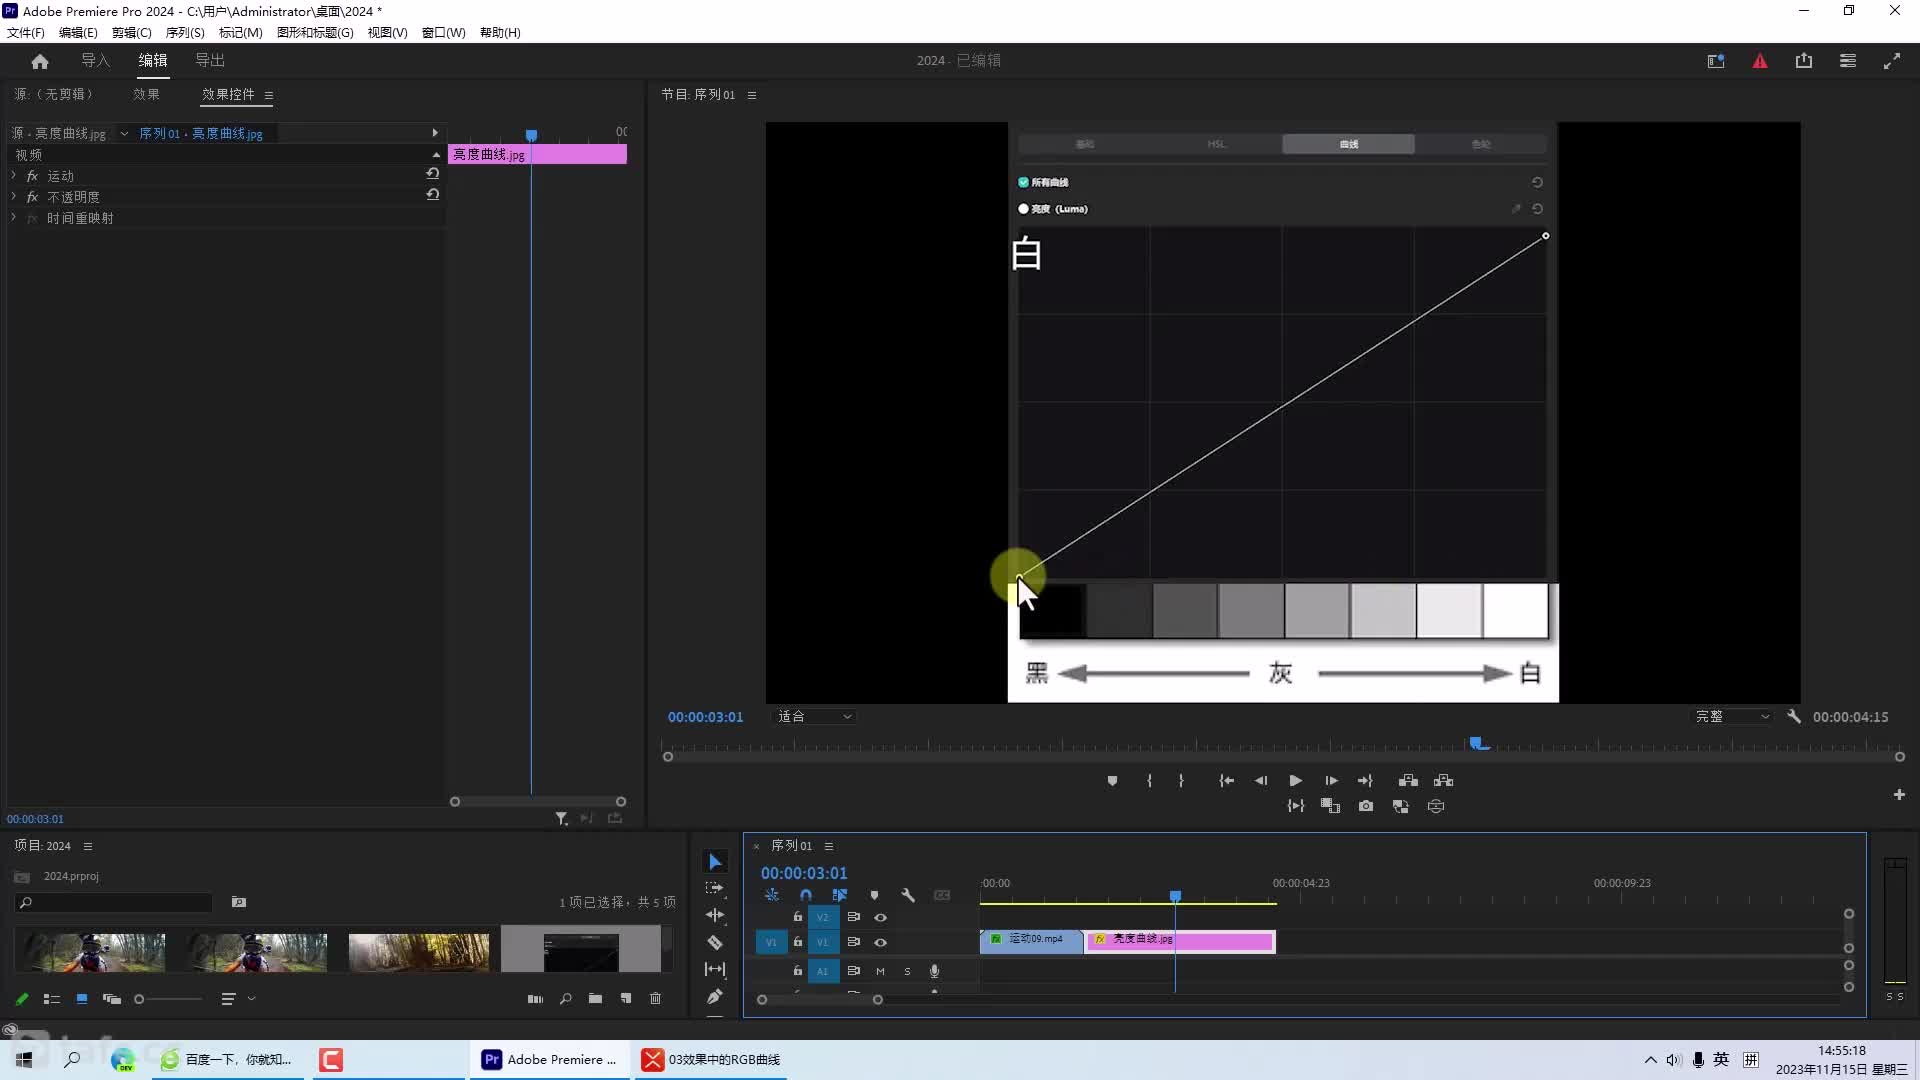Image resolution: width=1920 pixels, height=1080 pixels.
Task: Switch to the 效果 tab
Action: click(146, 94)
